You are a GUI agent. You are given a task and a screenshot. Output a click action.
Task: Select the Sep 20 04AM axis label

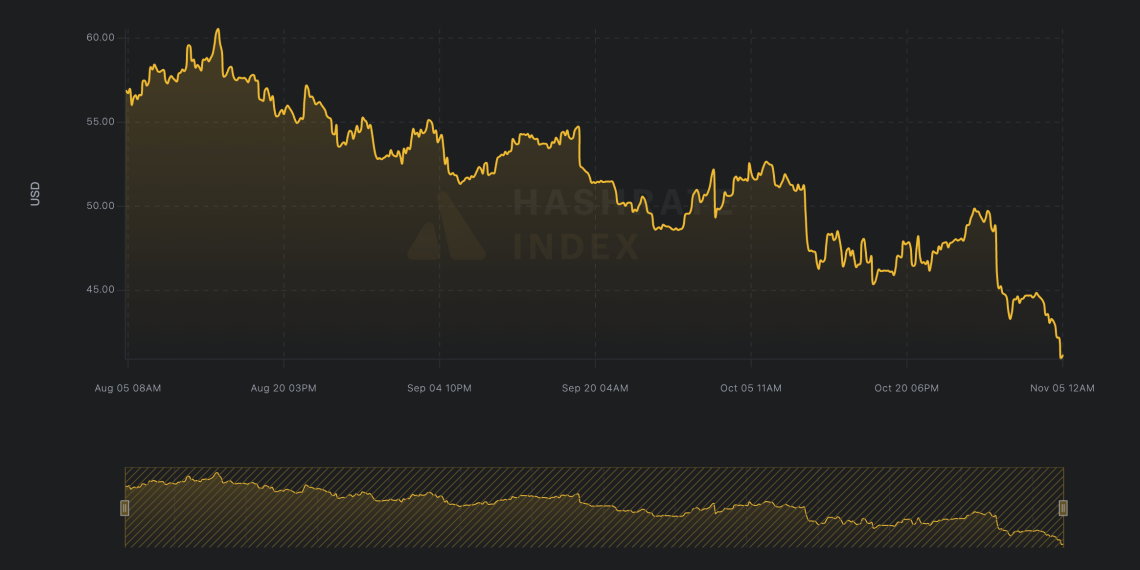(595, 388)
